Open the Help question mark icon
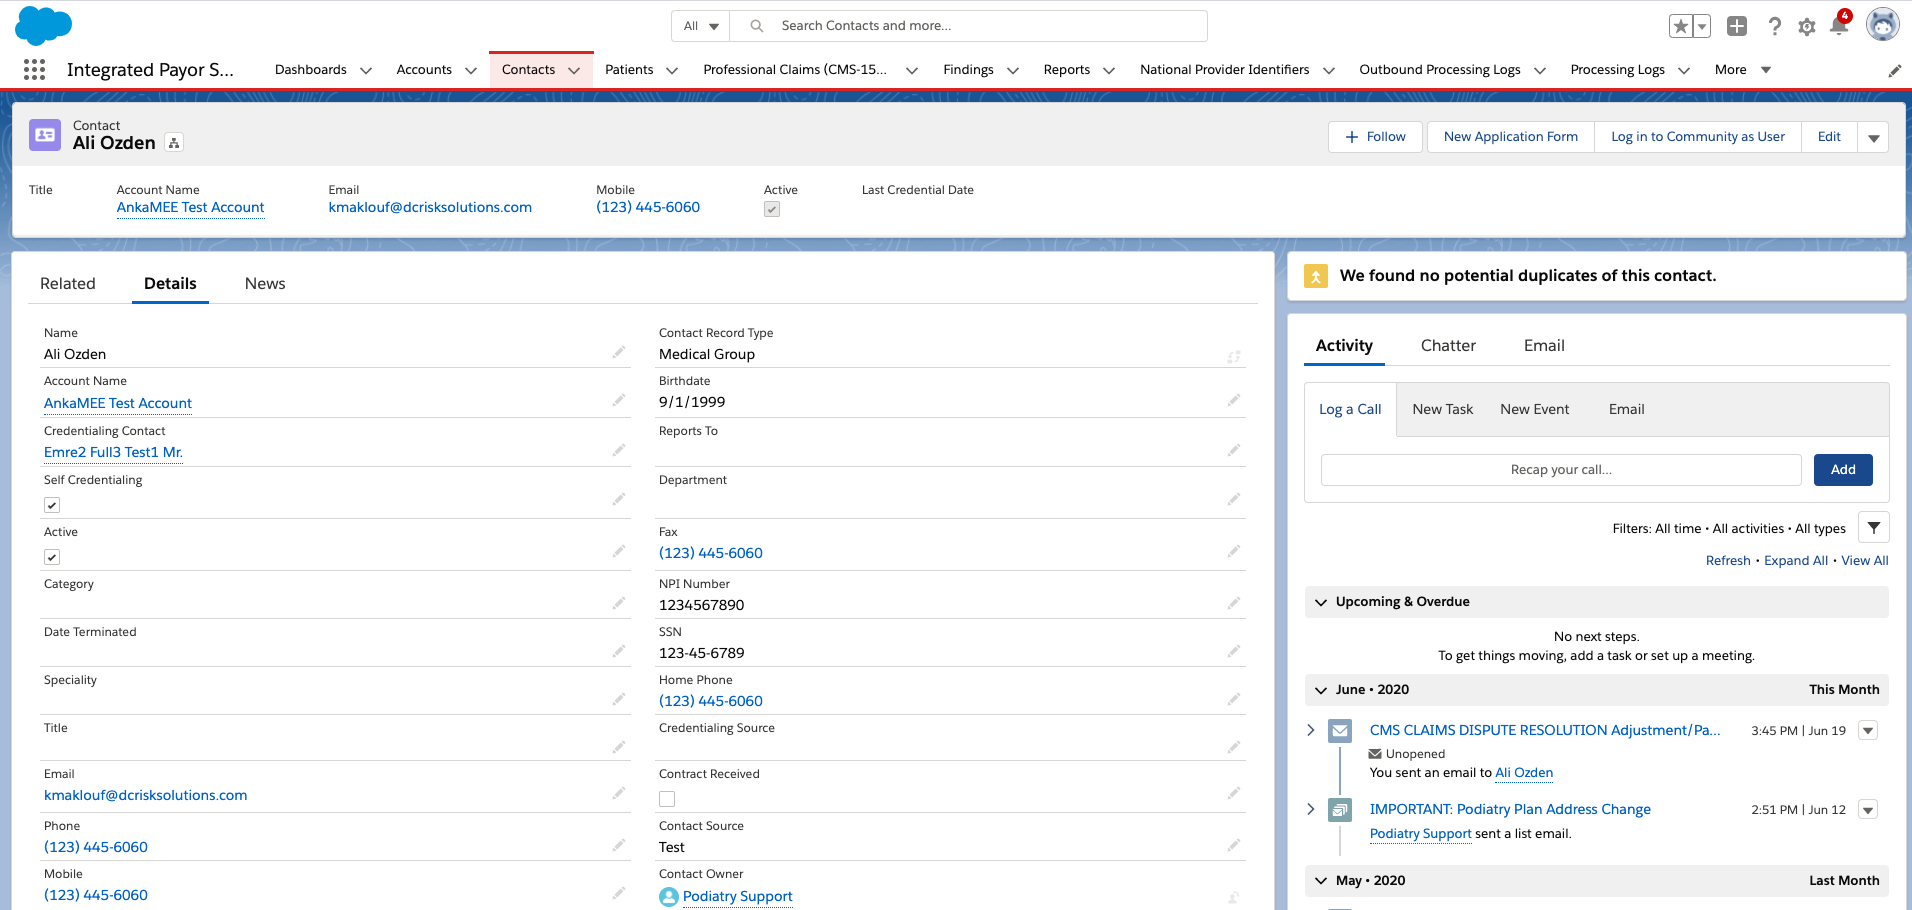Screen dimensions: 1912x910 (x=1774, y=26)
